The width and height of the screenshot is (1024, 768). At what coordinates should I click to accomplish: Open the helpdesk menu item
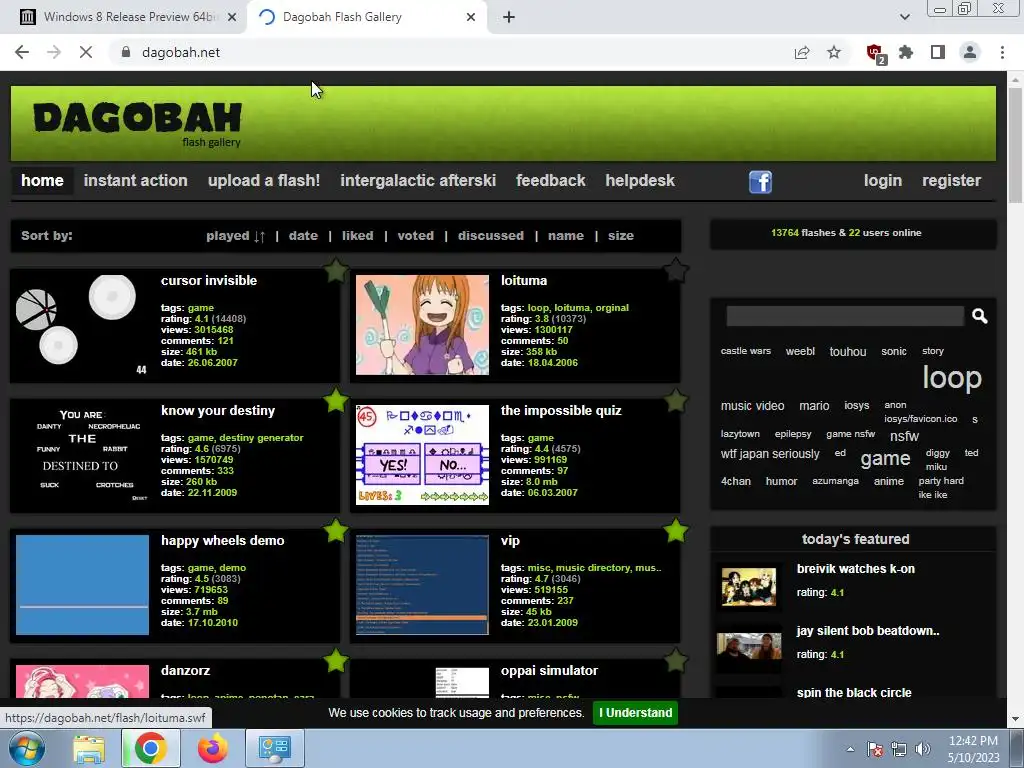point(640,181)
